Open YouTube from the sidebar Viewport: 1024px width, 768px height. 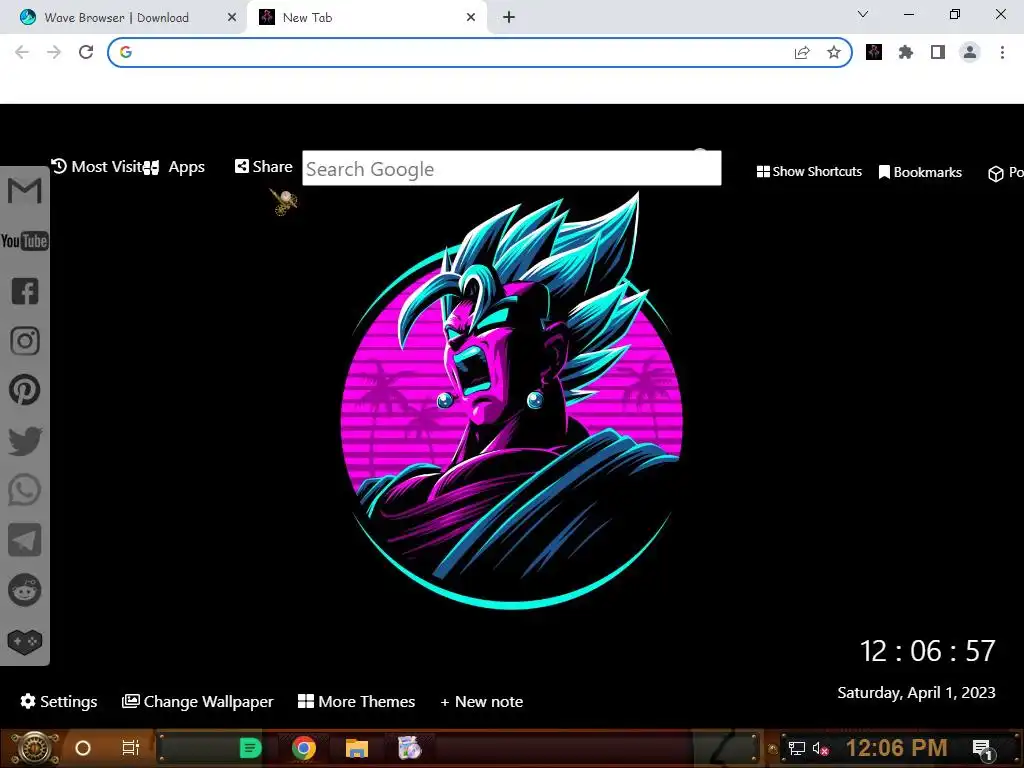point(25,241)
